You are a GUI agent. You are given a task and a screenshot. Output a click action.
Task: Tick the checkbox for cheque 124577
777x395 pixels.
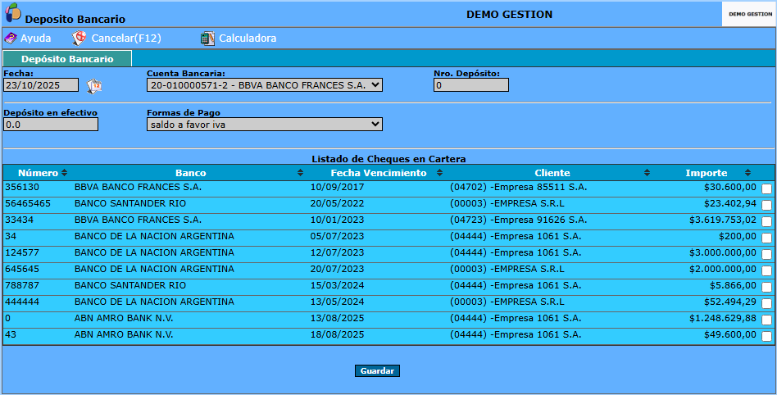(x=767, y=254)
